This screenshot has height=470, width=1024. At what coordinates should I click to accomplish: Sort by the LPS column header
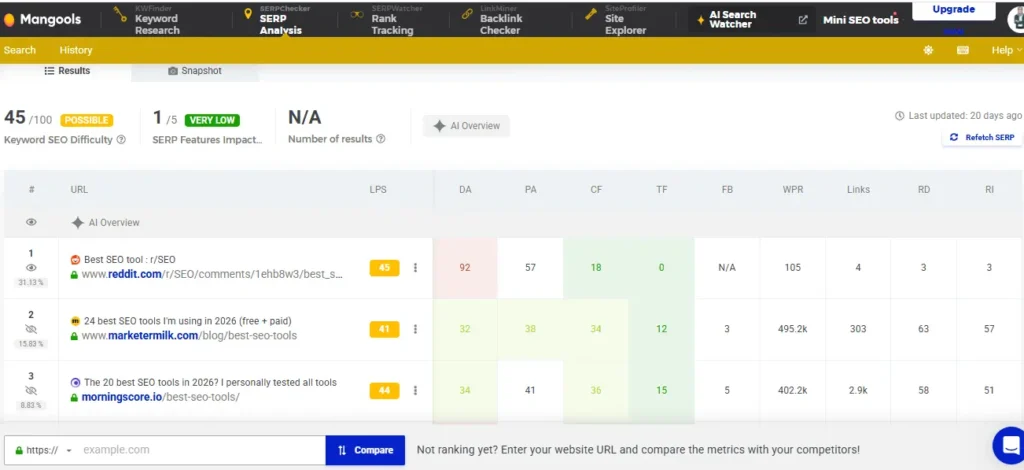tap(378, 189)
